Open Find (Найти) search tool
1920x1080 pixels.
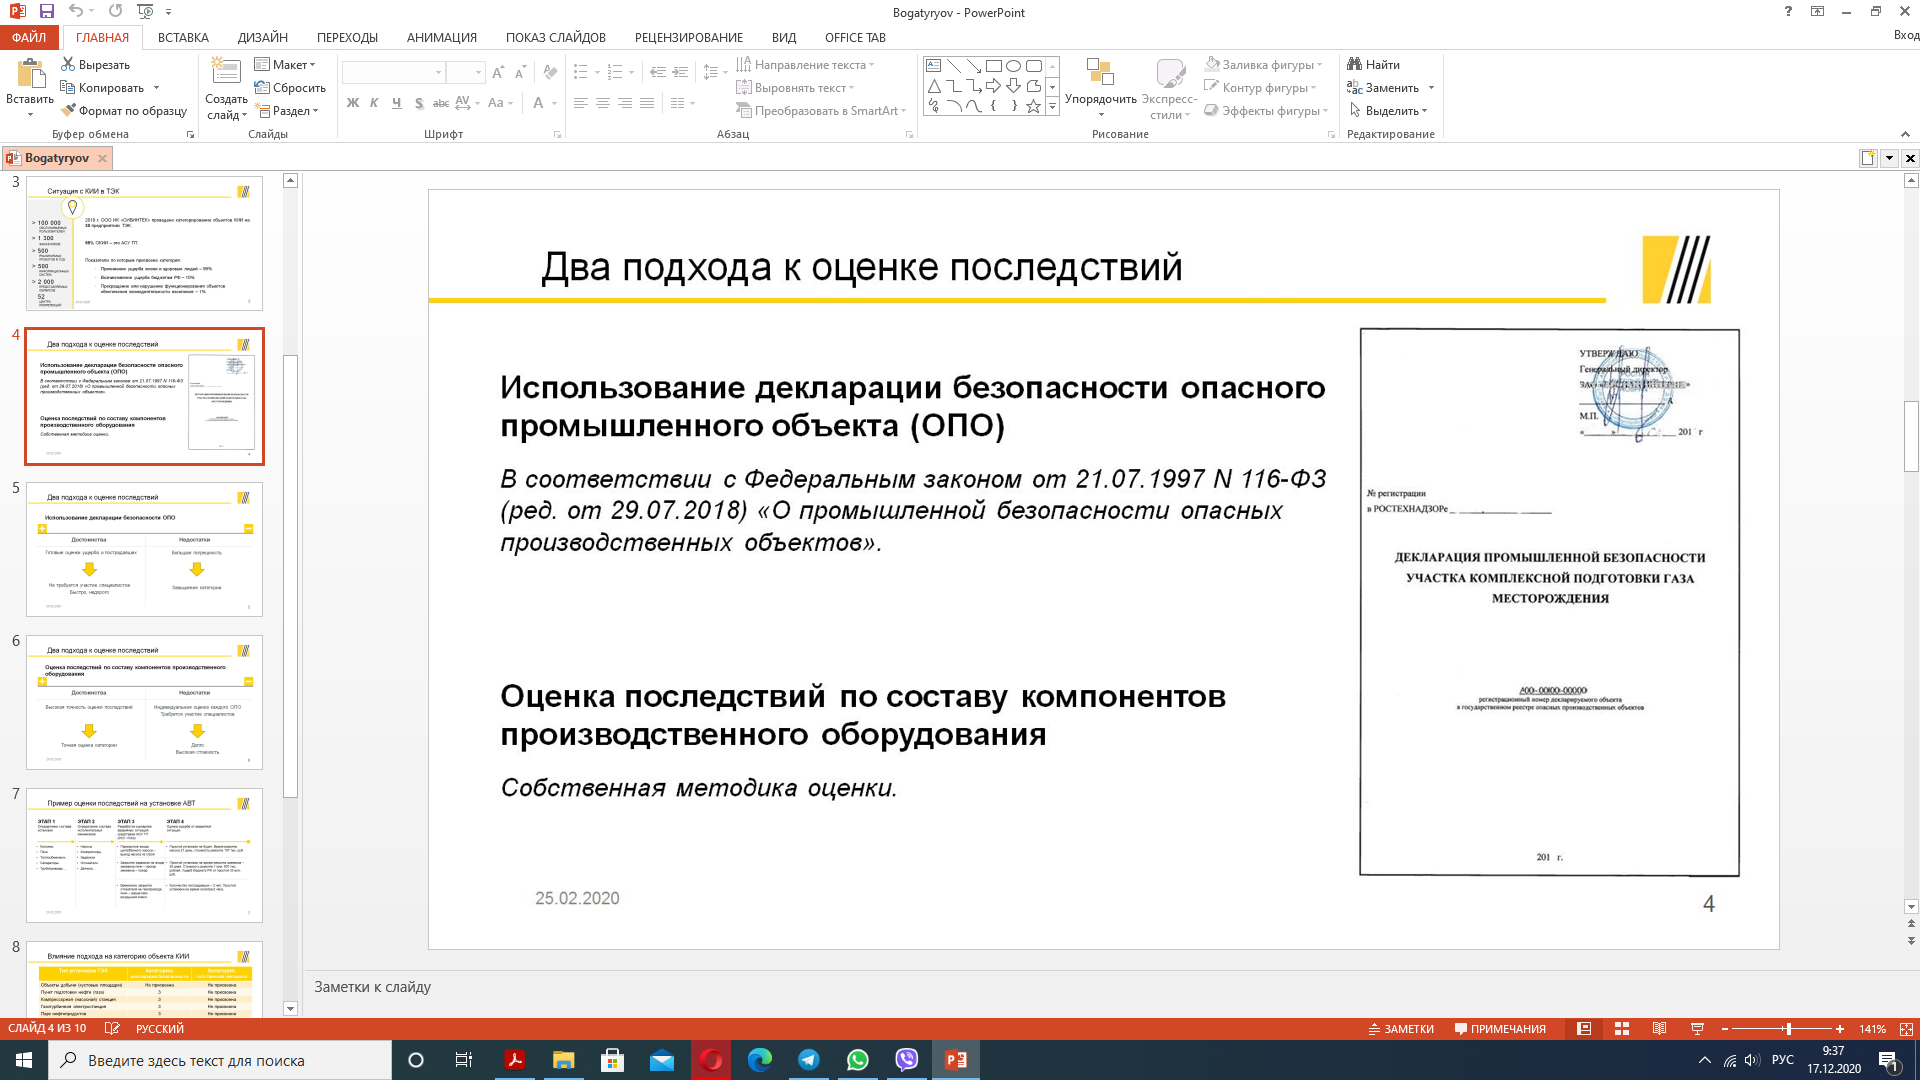pos(1374,65)
